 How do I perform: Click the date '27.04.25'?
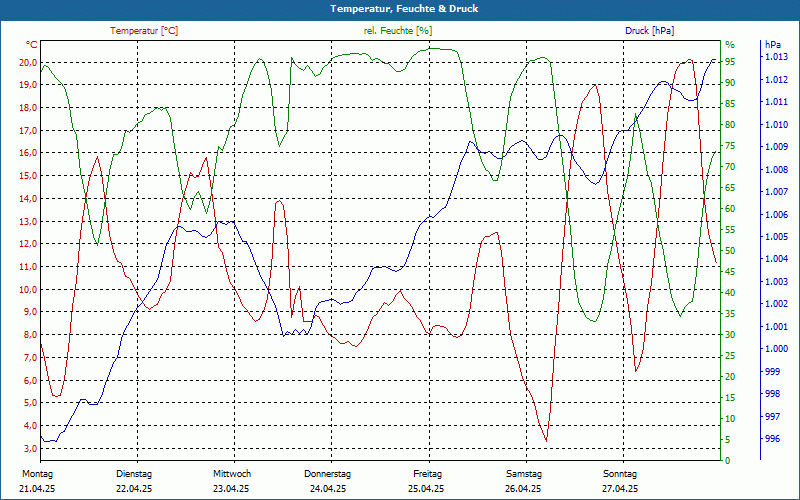620,489
